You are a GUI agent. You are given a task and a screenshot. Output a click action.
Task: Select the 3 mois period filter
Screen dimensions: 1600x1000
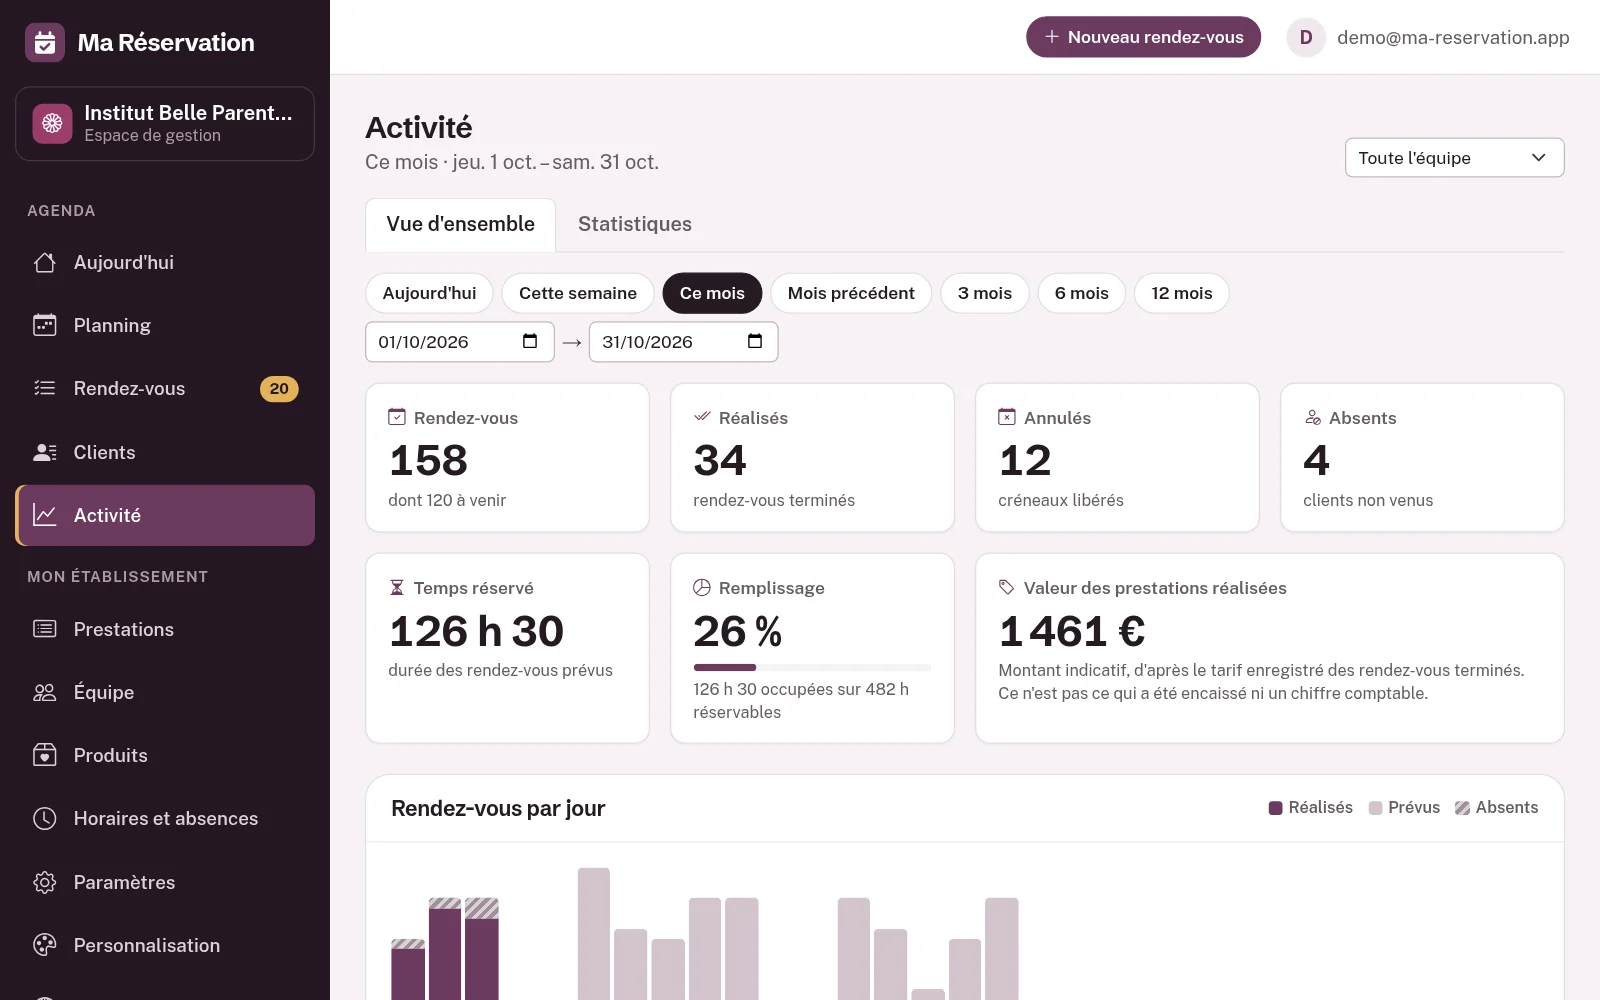point(985,293)
